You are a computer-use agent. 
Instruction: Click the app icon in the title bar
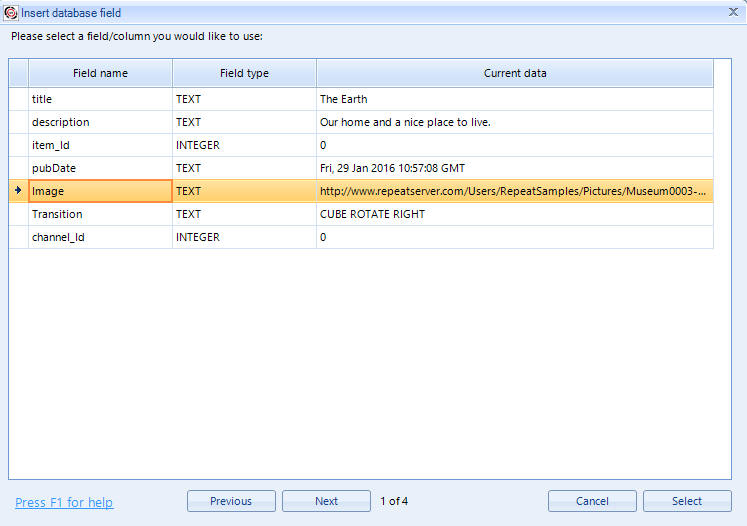10,13
